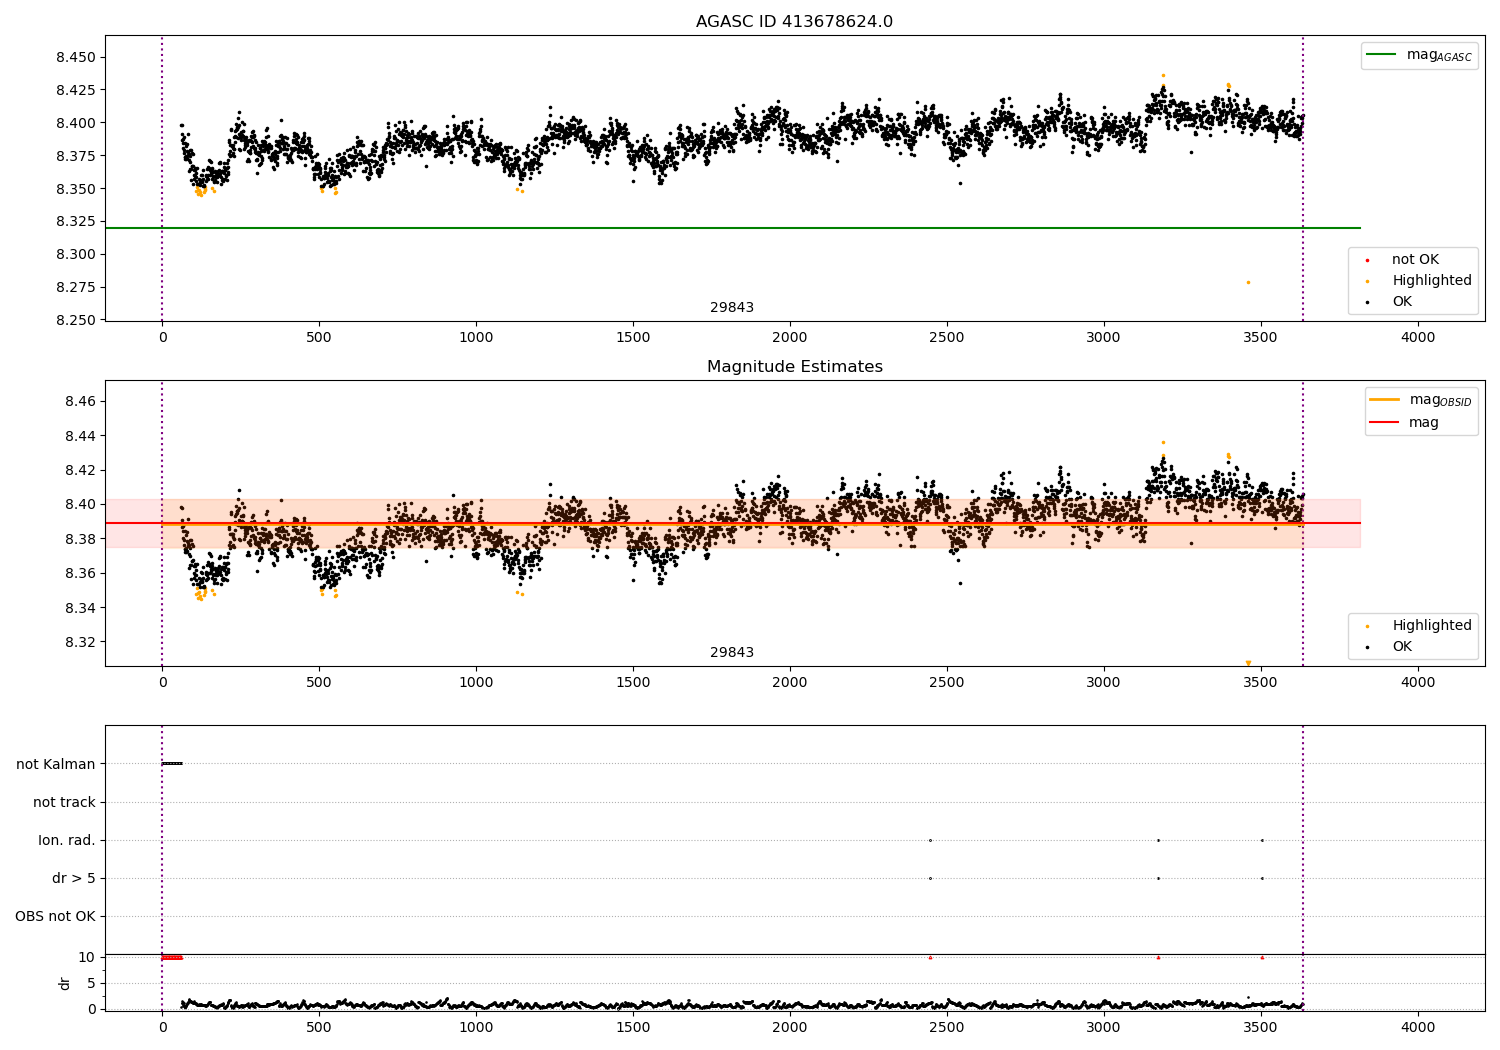The height and width of the screenshot is (1050, 1500).
Task: Click the 'not track' axis label
Action: (x=64, y=803)
